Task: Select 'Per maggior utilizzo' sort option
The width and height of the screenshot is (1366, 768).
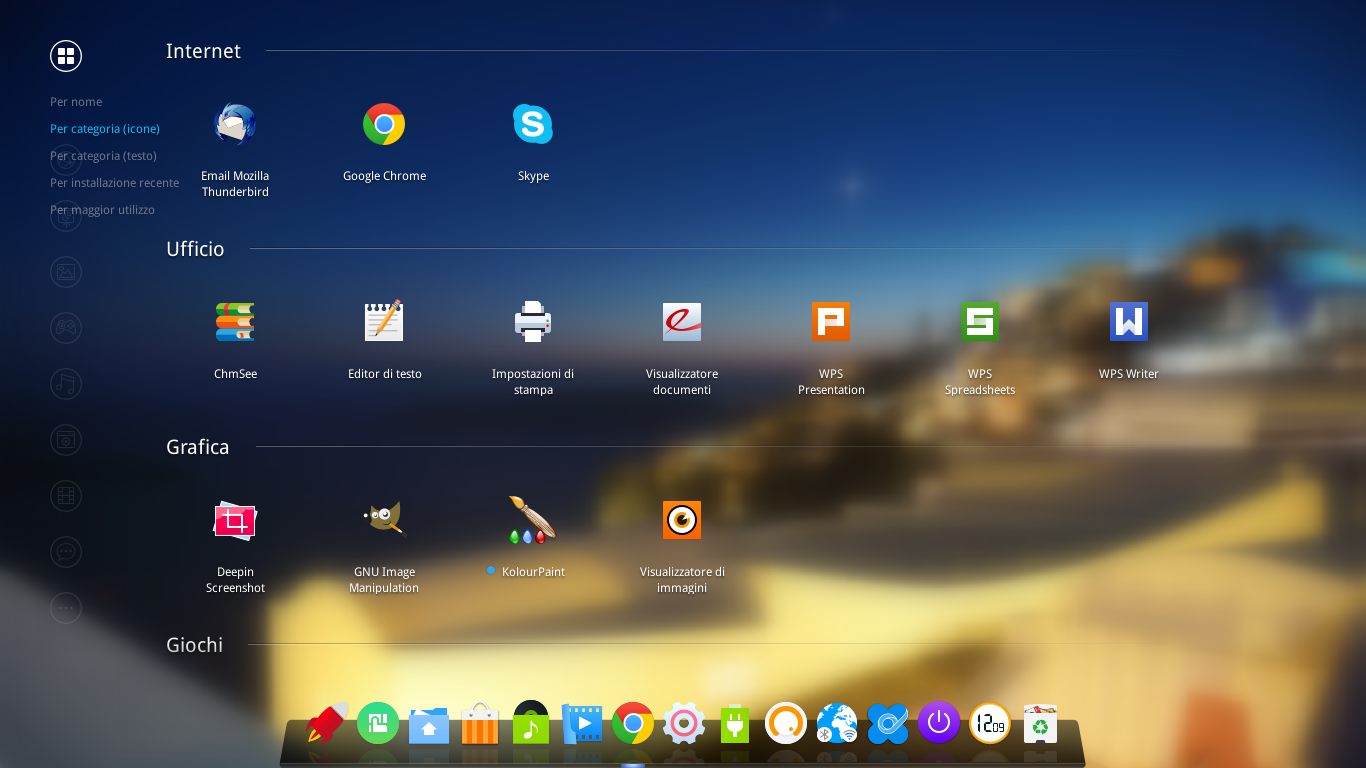Action: (x=102, y=210)
